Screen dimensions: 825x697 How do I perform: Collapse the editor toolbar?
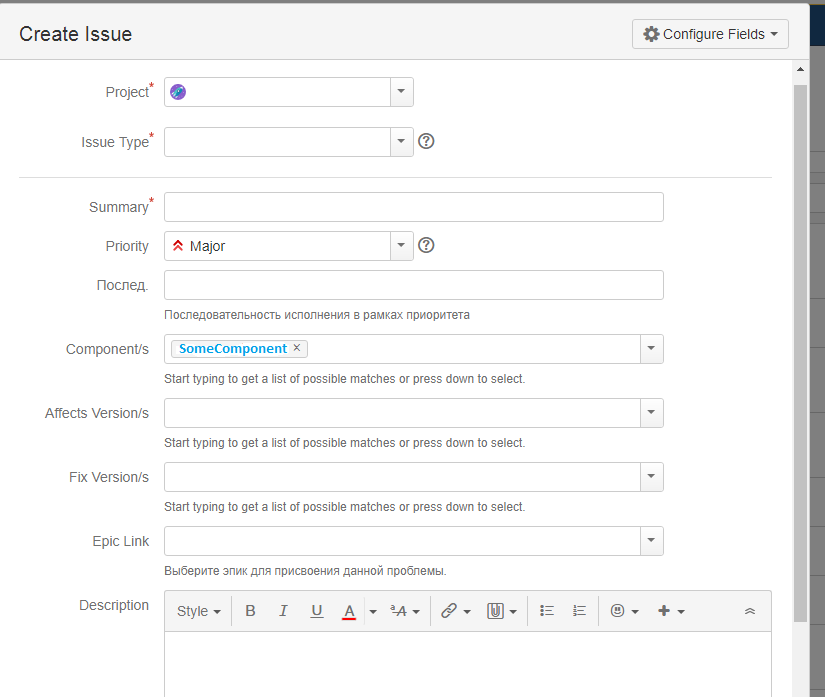(750, 611)
